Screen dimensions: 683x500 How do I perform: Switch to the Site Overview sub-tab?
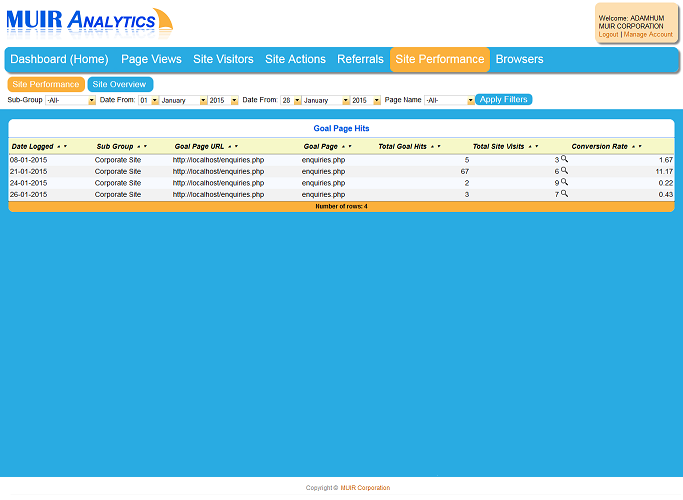coord(120,85)
